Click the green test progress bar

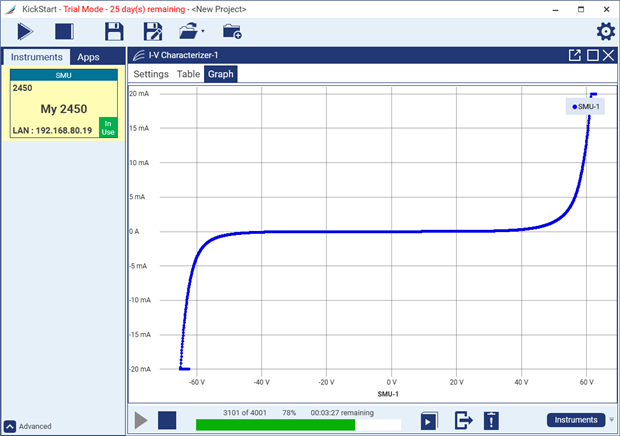(x=275, y=425)
